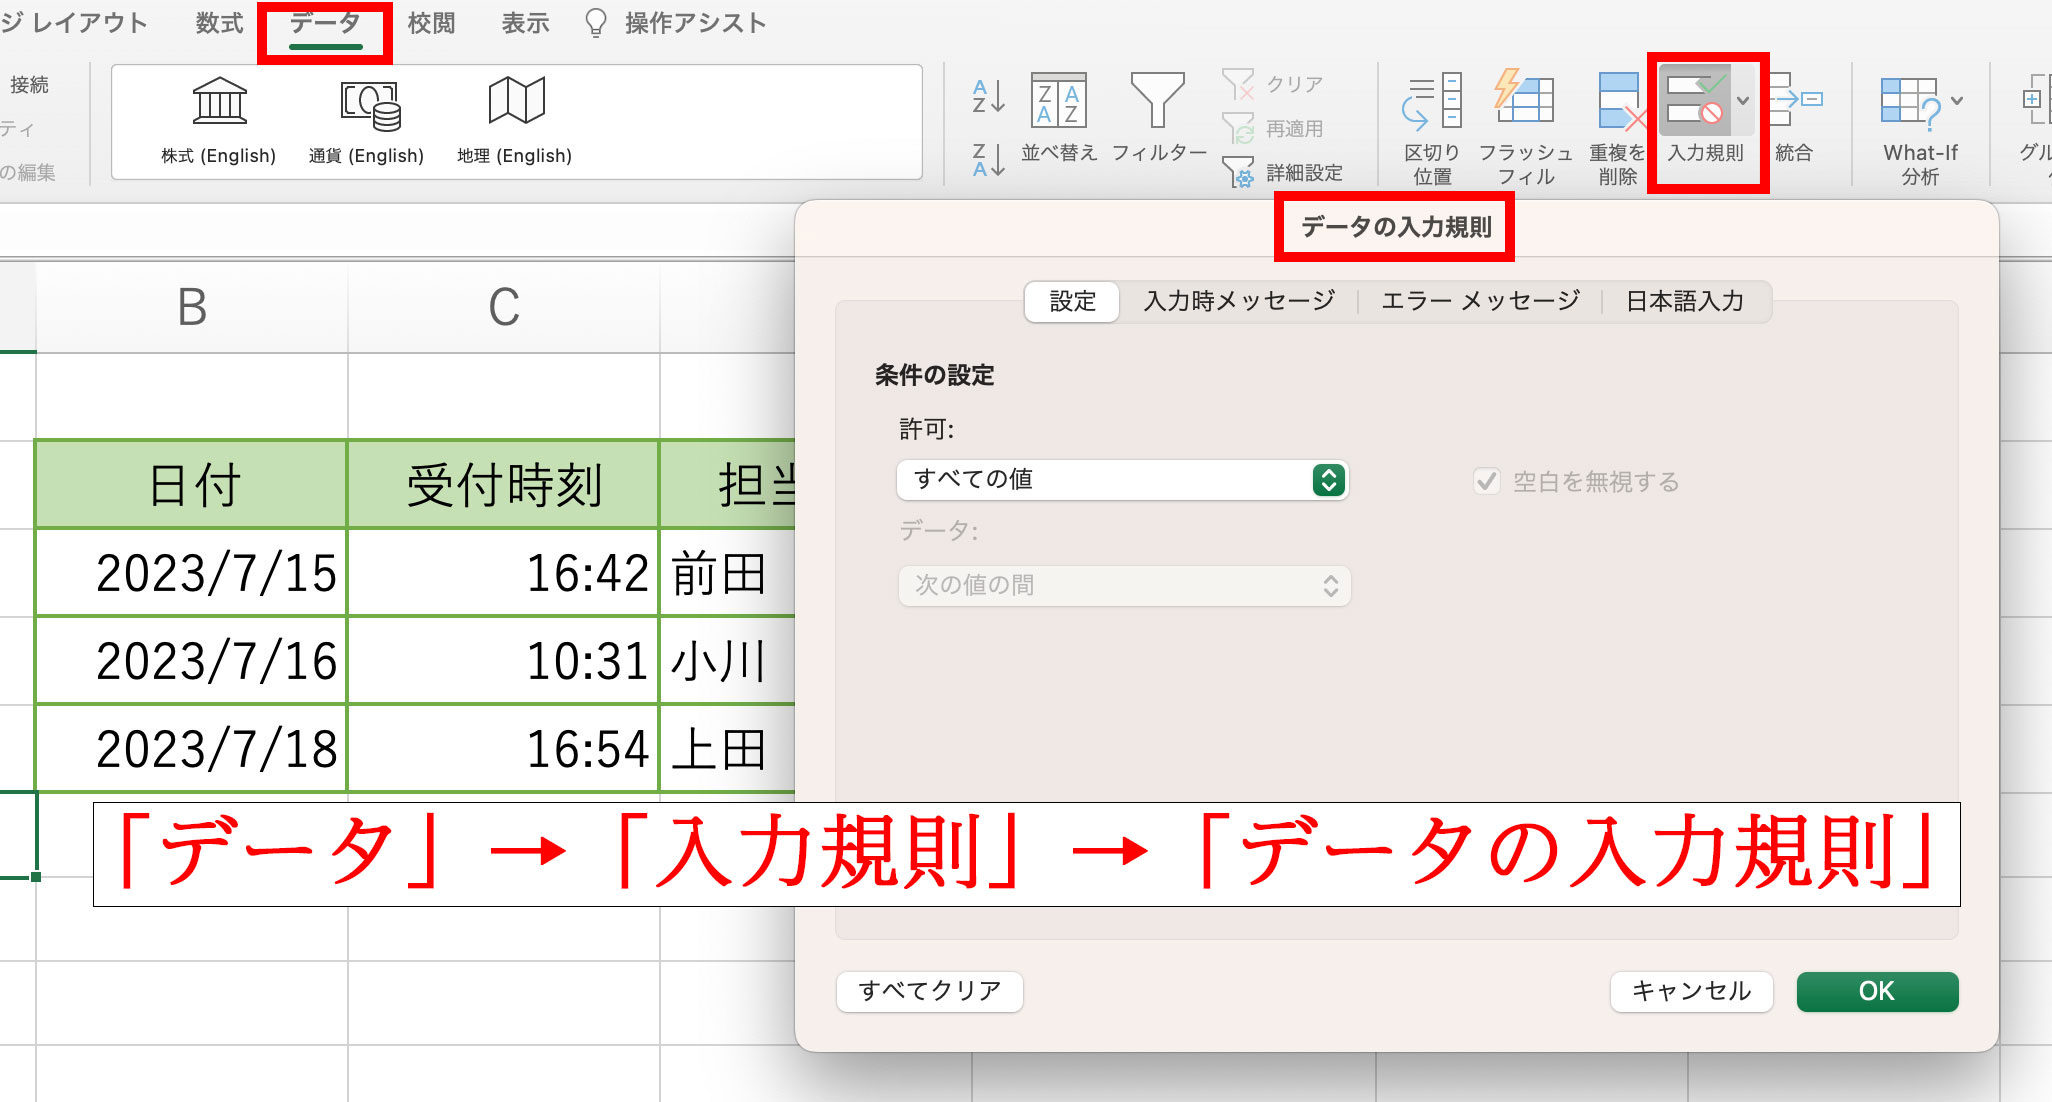Image resolution: width=2052 pixels, height=1102 pixels.
Task: Choose the Geography (地理) data type icon
Action: tap(516, 102)
